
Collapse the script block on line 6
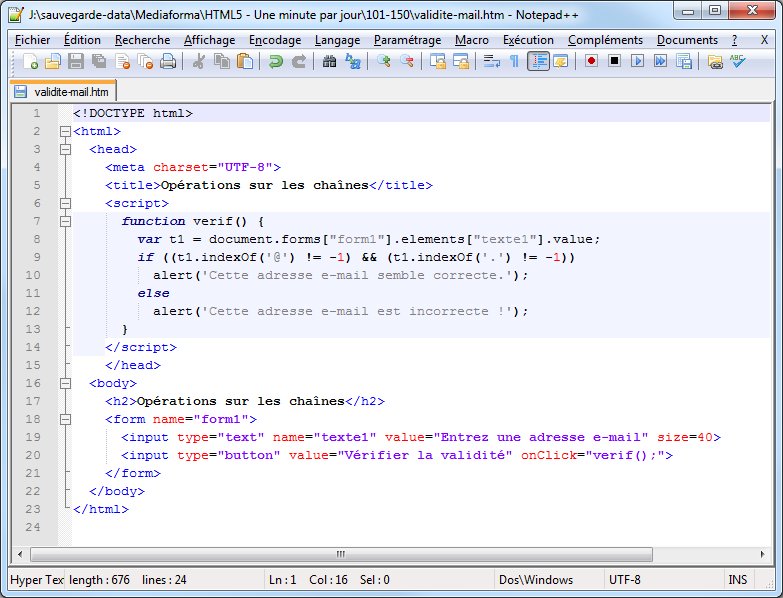65,203
